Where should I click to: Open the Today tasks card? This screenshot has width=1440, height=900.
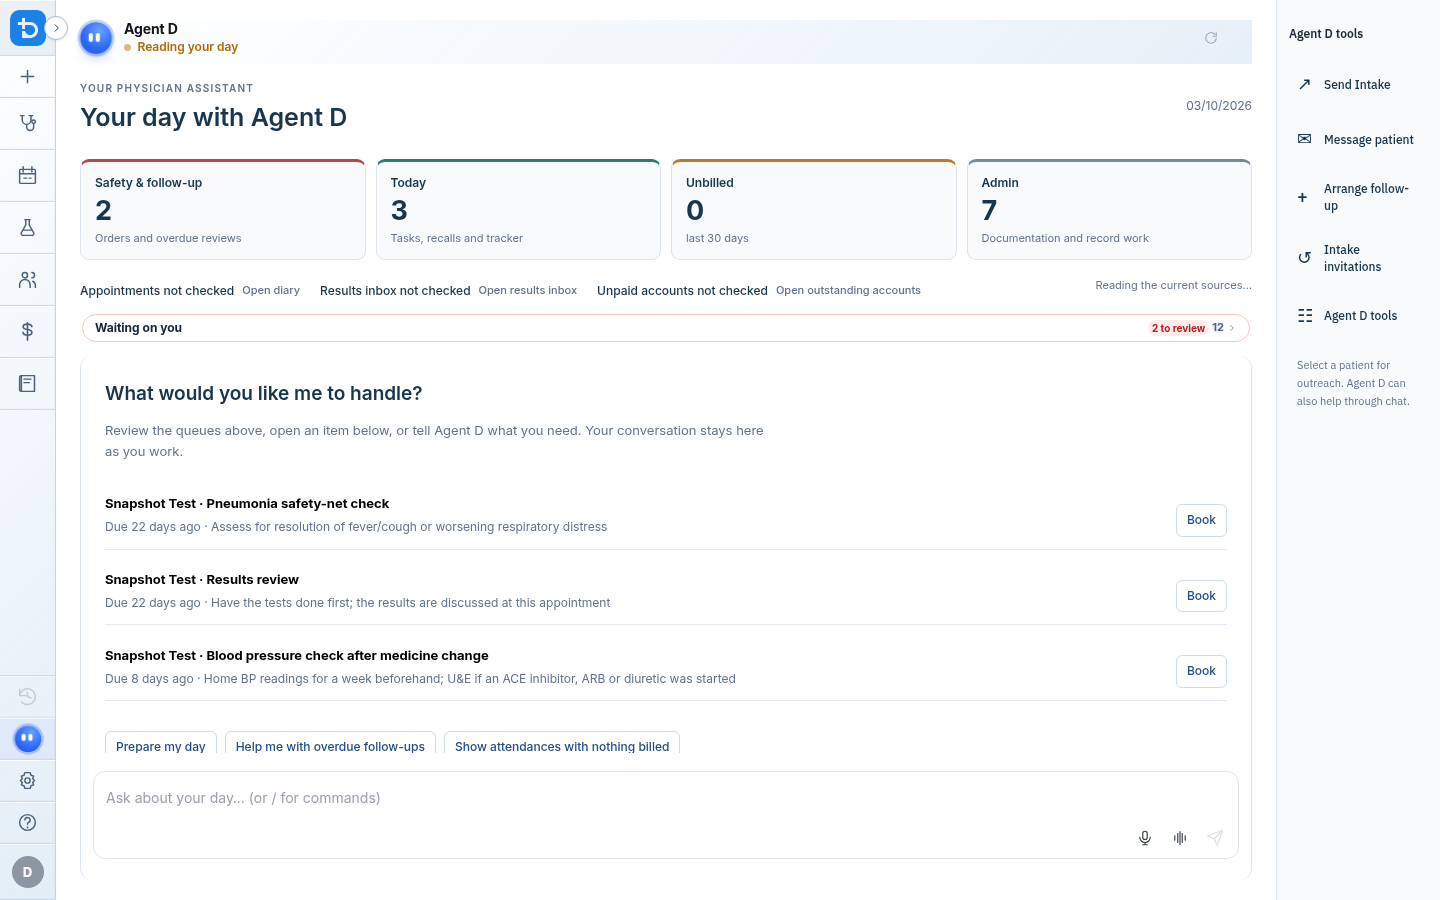(x=518, y=209)
